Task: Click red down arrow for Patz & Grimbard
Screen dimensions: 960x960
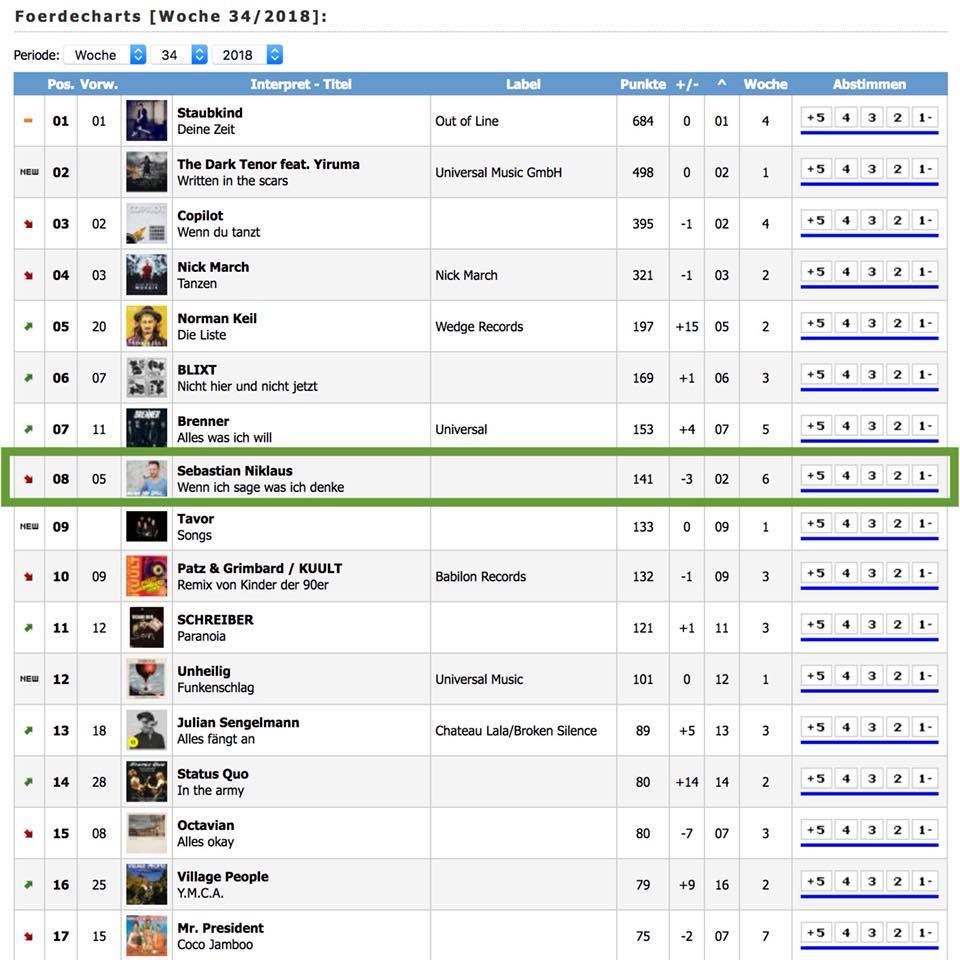Action: [x=28, y=577]
